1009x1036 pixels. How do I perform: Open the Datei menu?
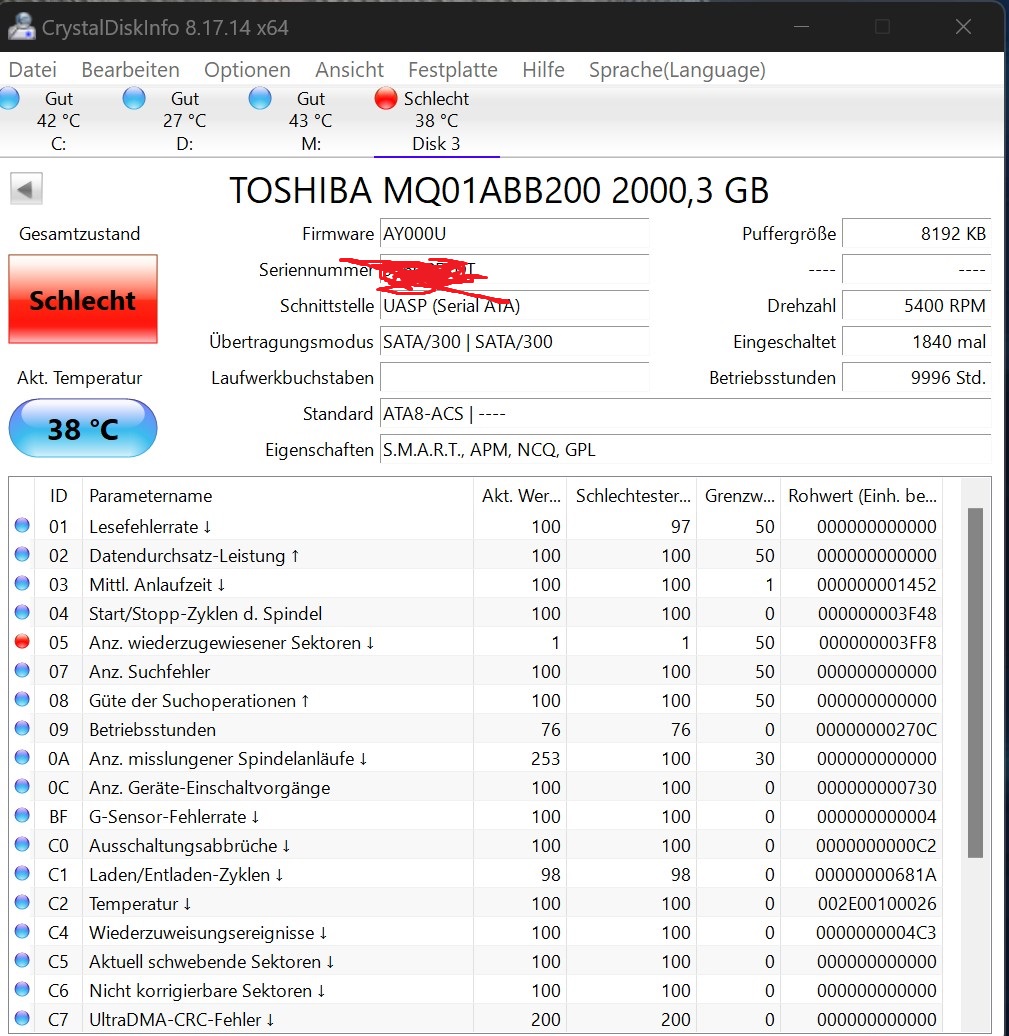[x=32, y=69]
